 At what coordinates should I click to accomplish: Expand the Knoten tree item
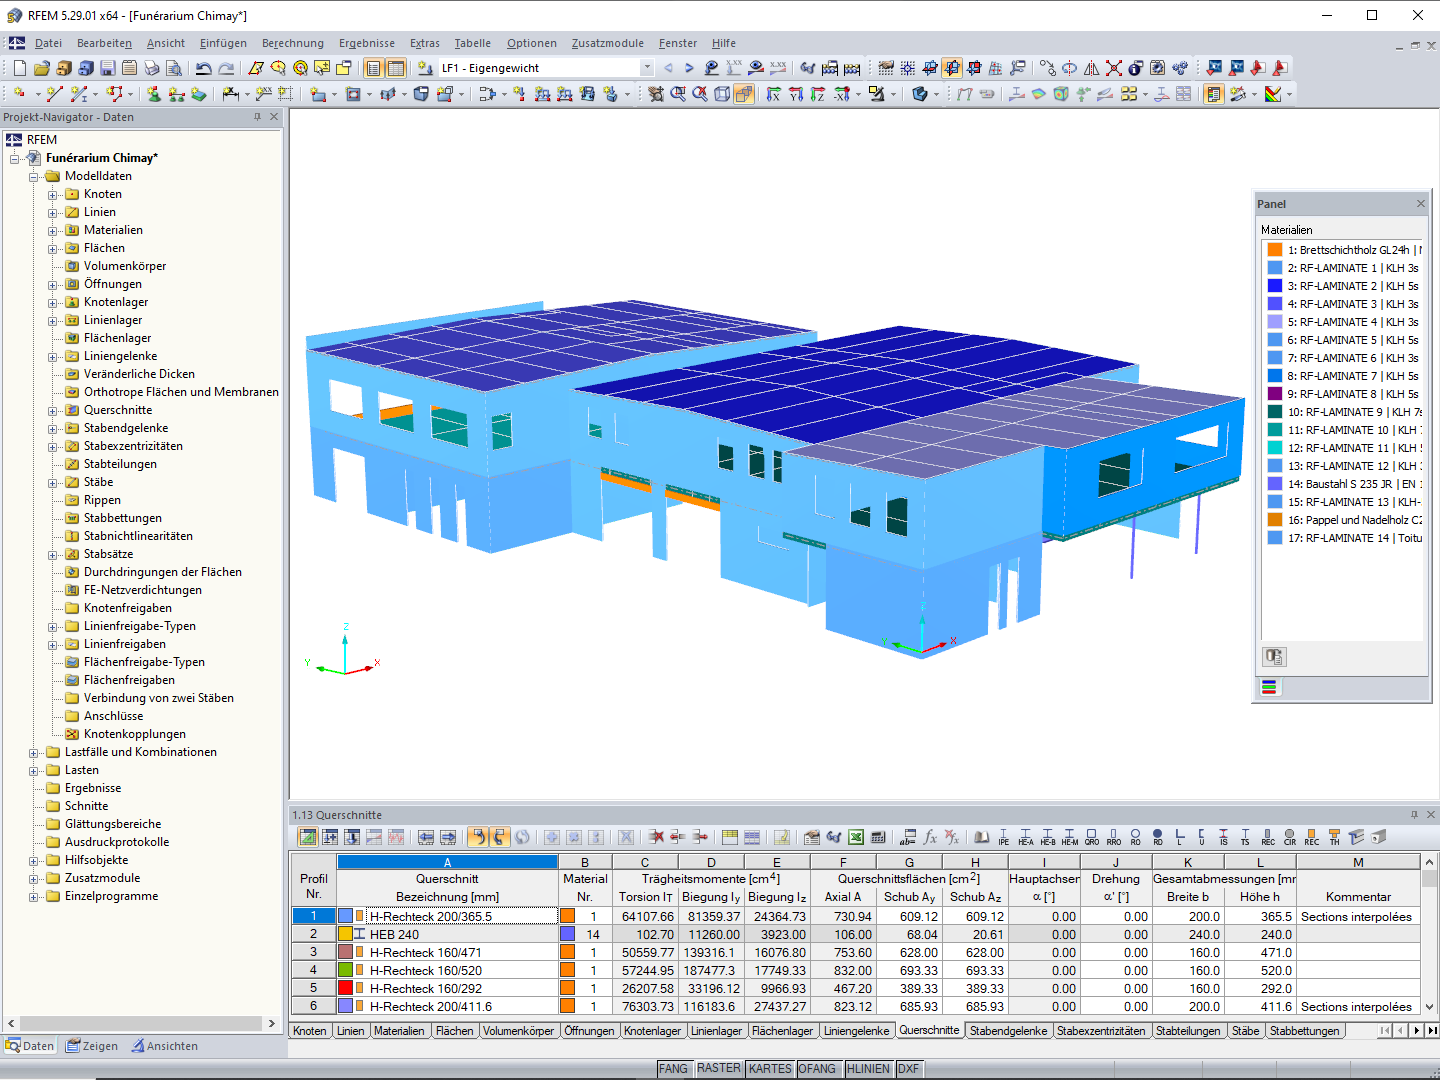click(54, 193)
